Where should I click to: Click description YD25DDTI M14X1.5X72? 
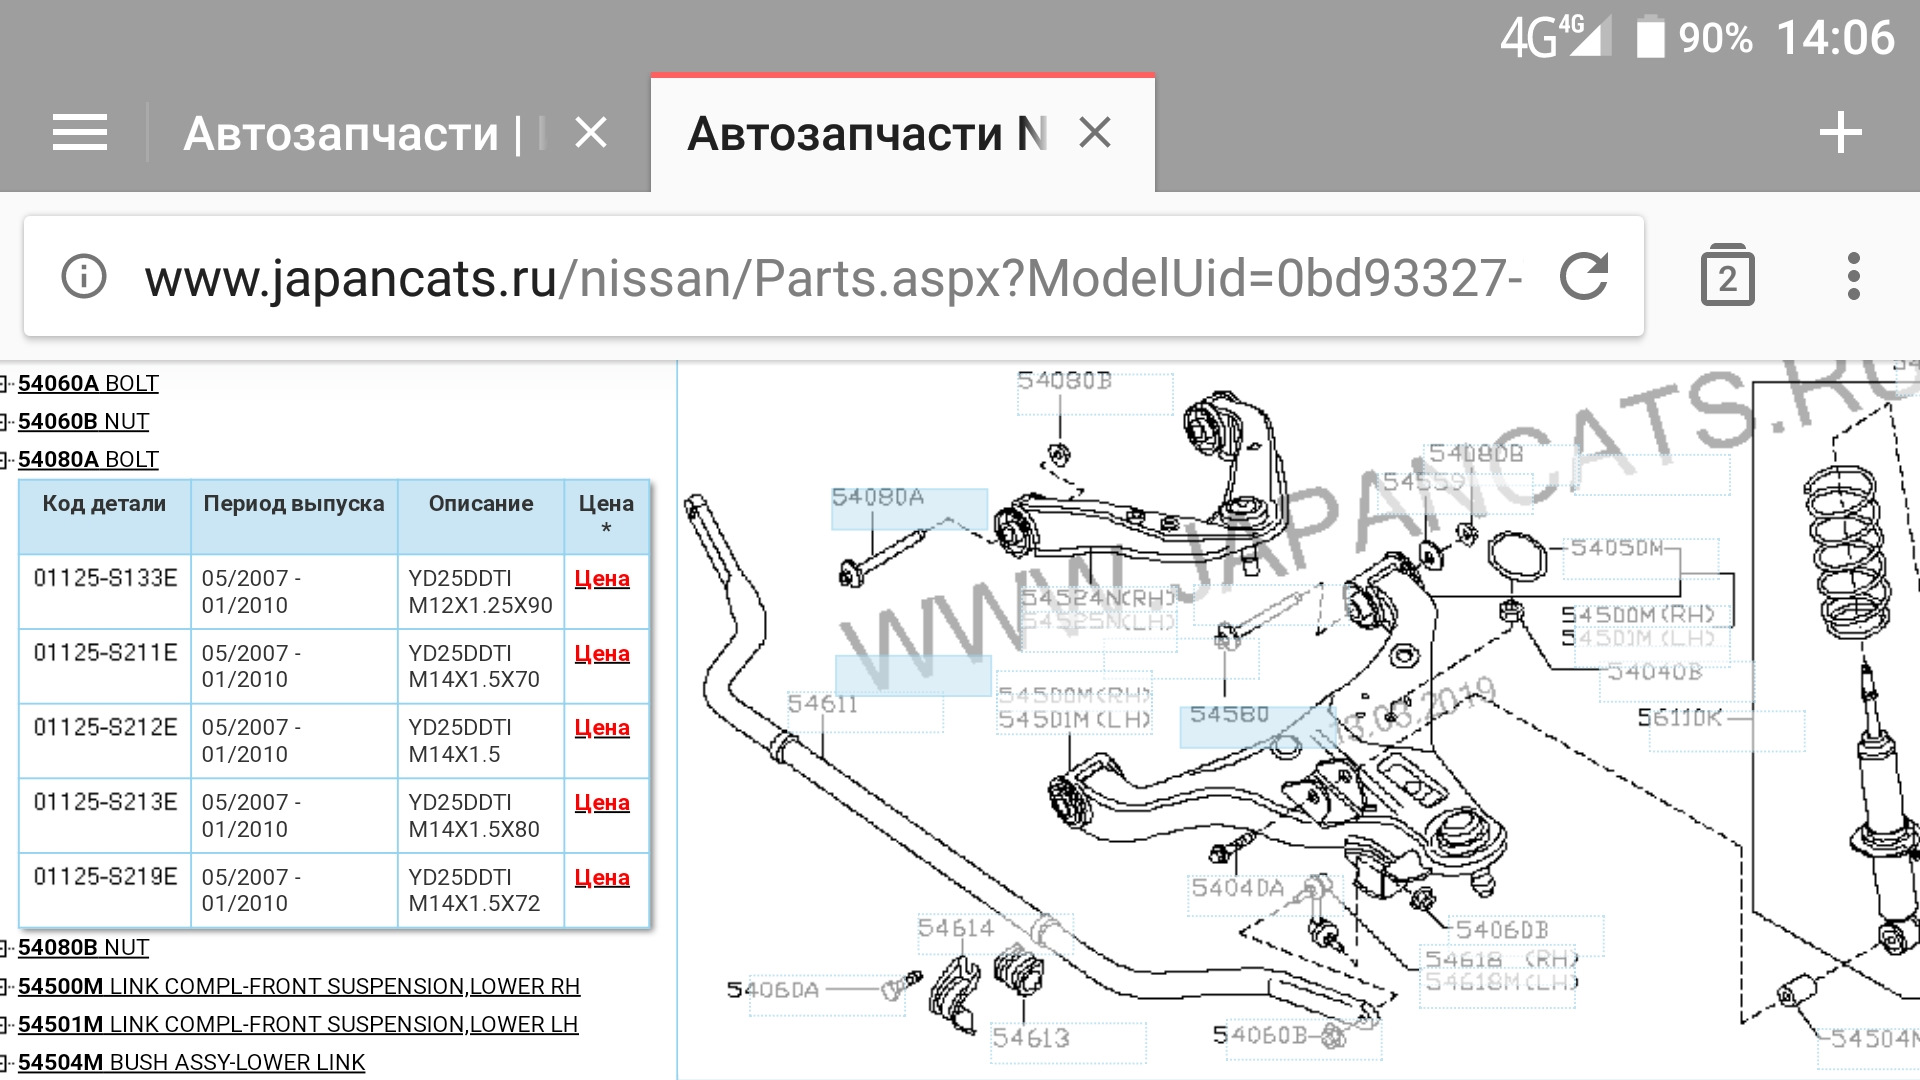[x=474, y=890]
